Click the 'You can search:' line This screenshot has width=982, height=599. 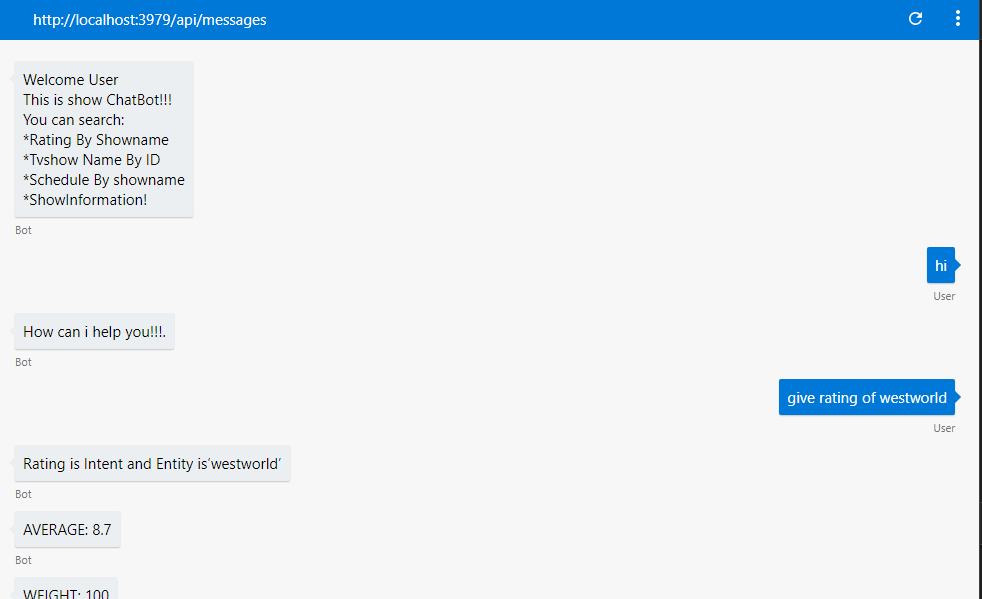pyautogui.click(x=74, y=120)
